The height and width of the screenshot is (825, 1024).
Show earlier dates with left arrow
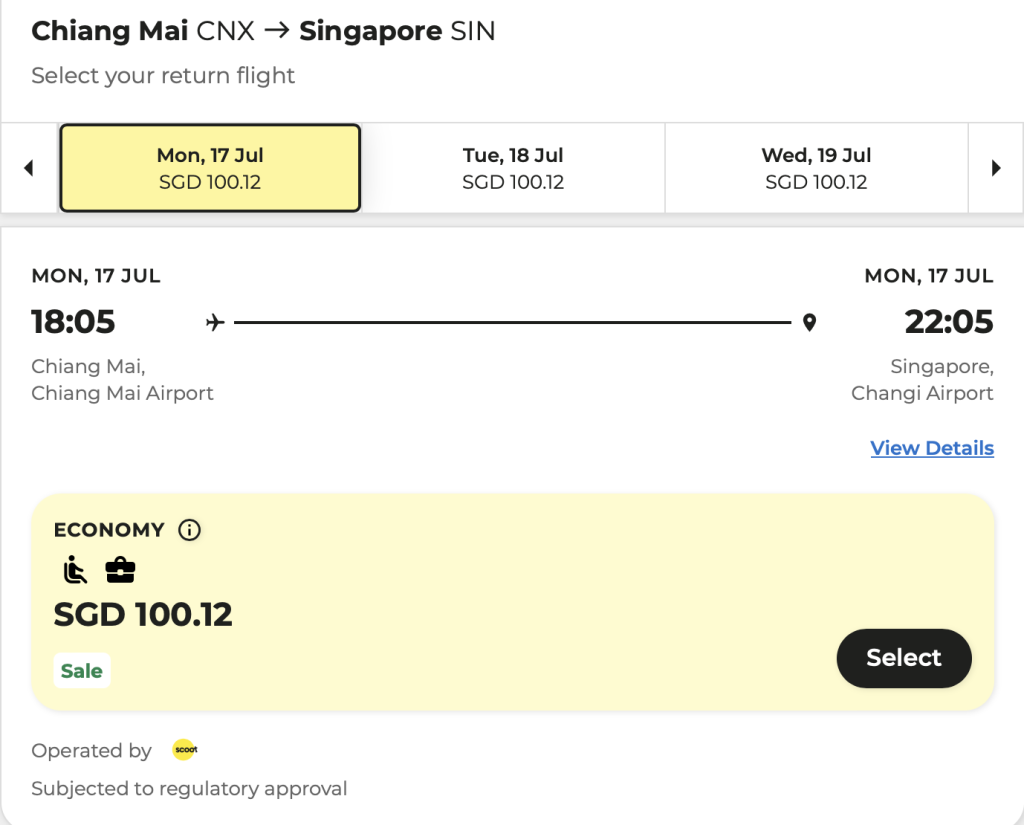(28, 168)
